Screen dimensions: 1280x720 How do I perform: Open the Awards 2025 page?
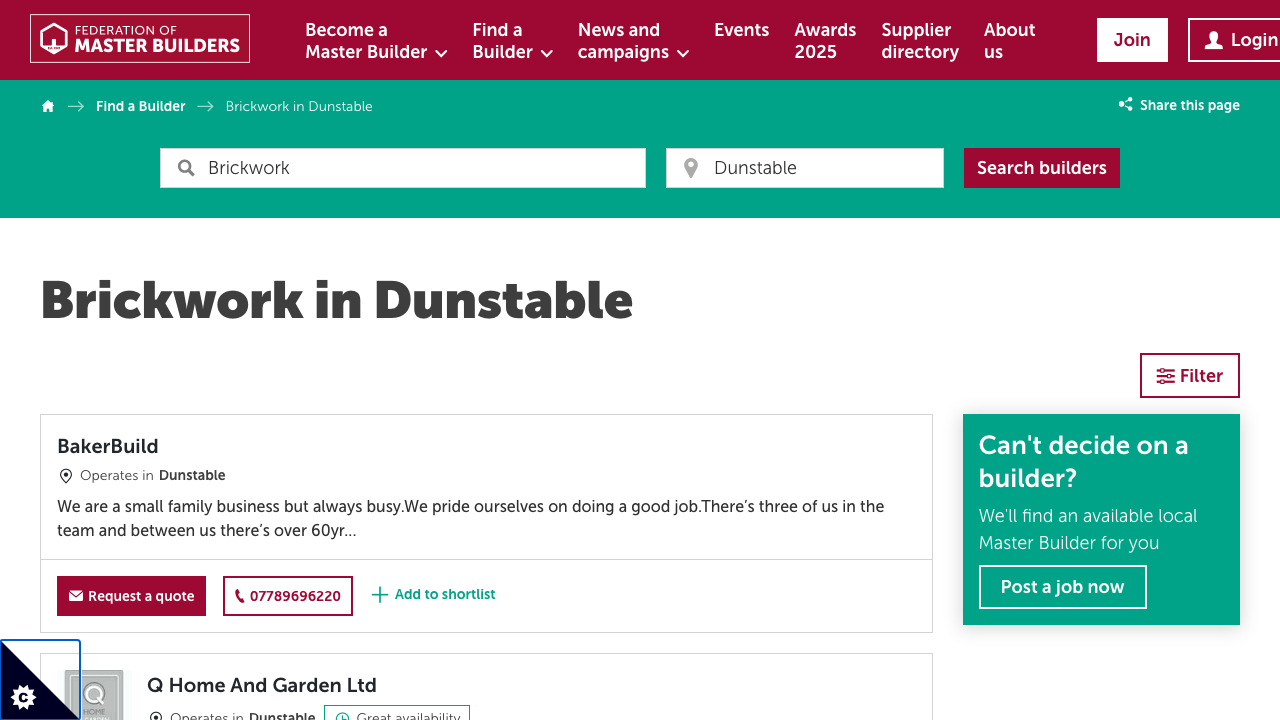coord(824,41)
